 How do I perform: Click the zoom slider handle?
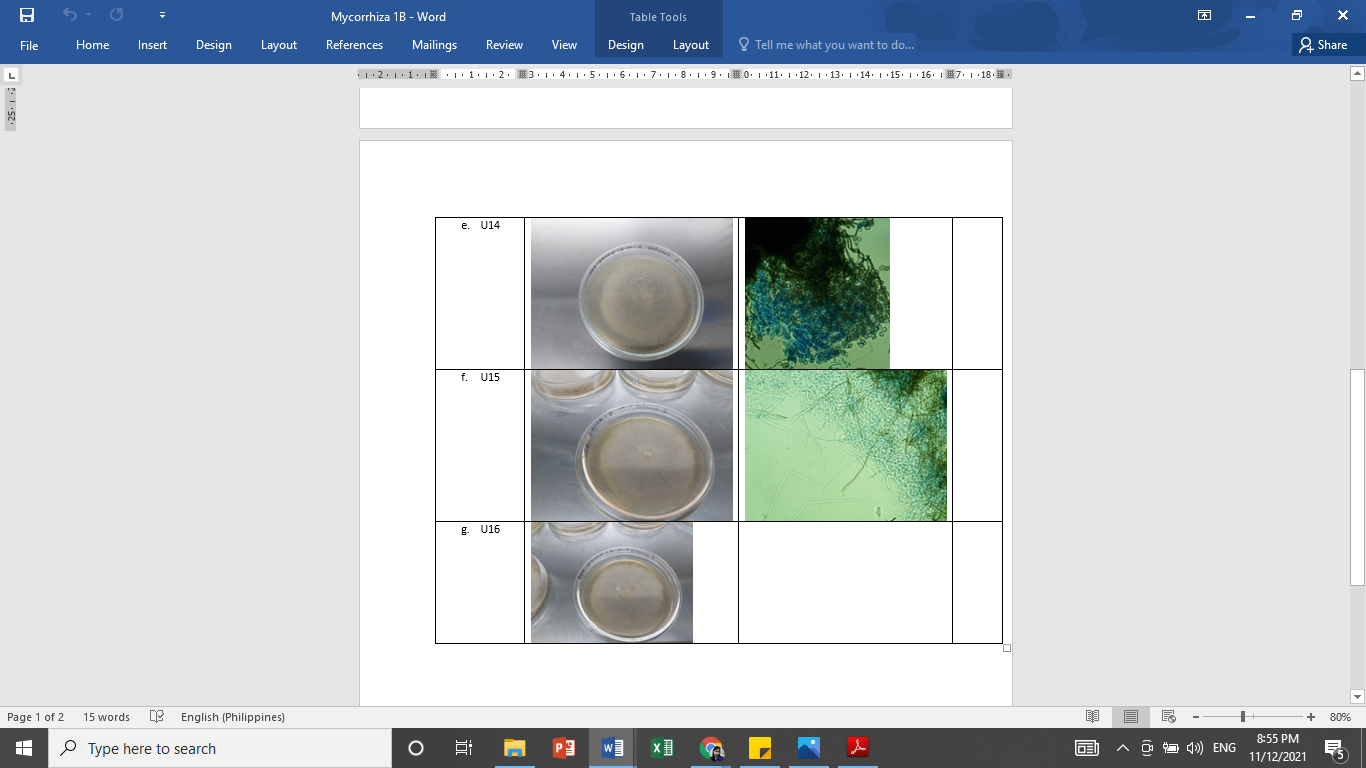coord(1243,717)
